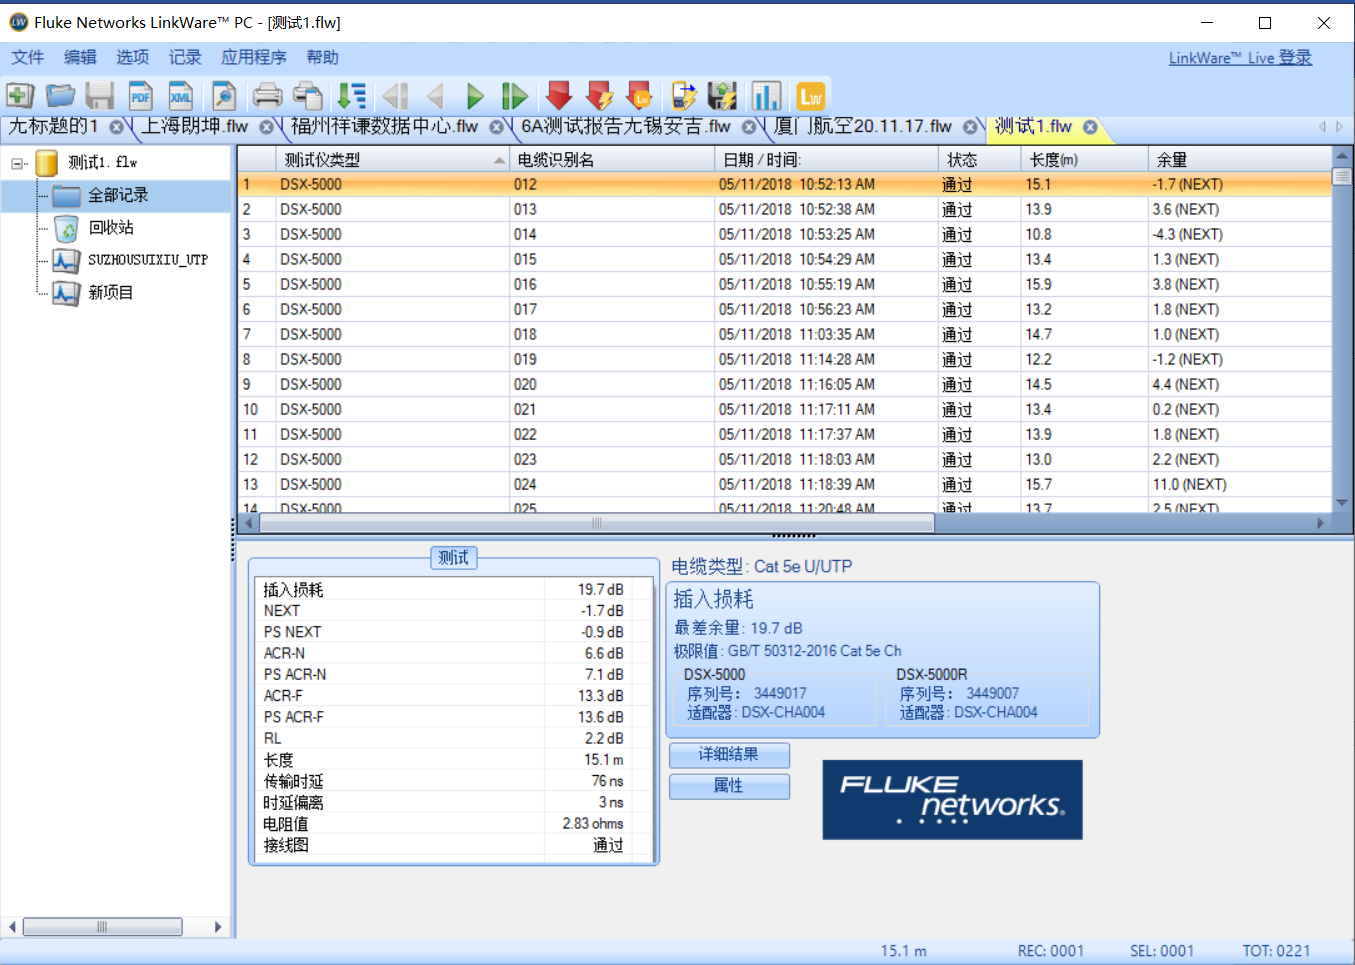Click the print preview magnifier icon

pyautogui.click(x=224, y=96)
